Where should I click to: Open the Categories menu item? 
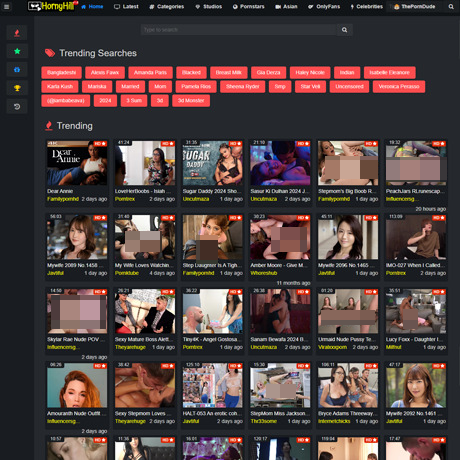click(167, 7)
